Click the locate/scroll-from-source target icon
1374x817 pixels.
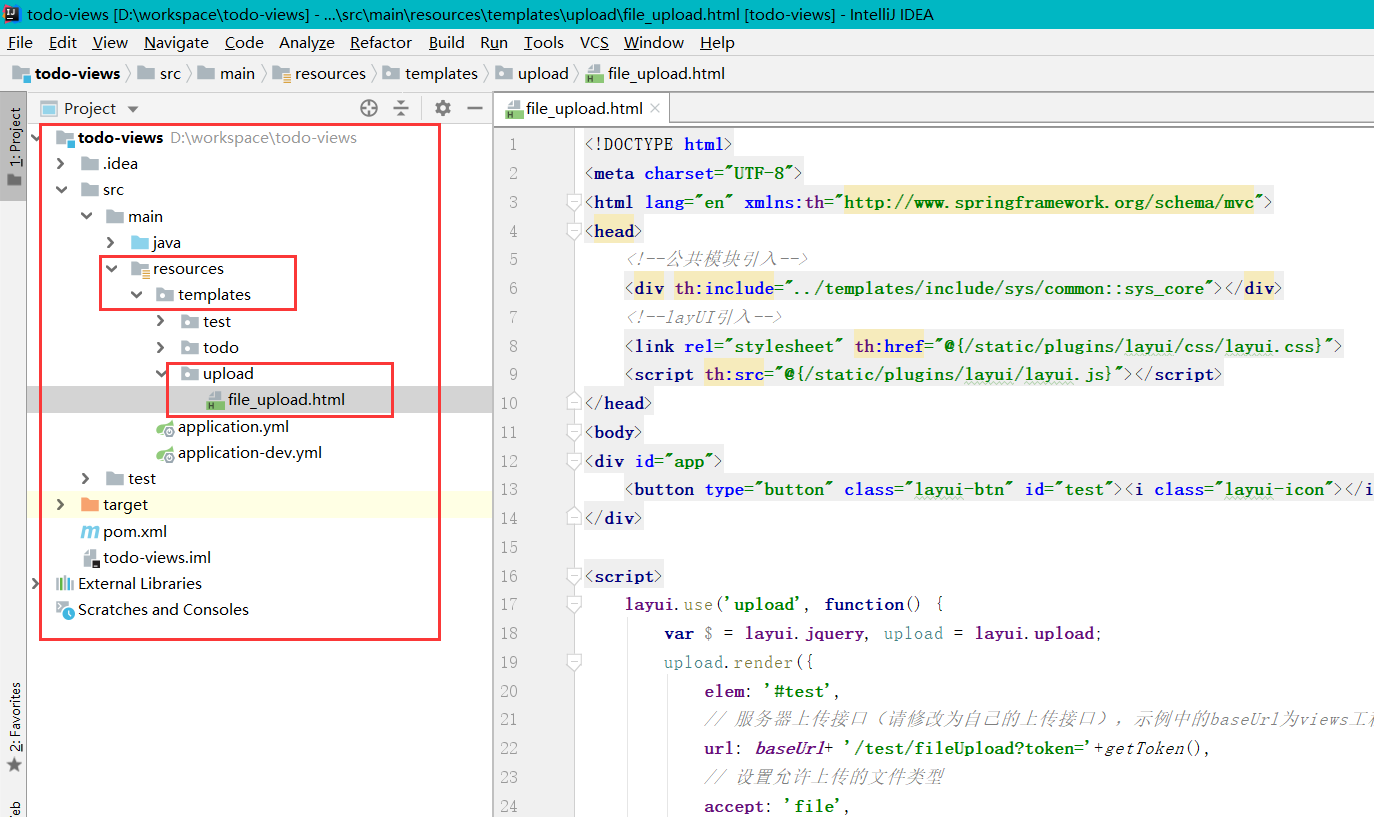(369, 108)
